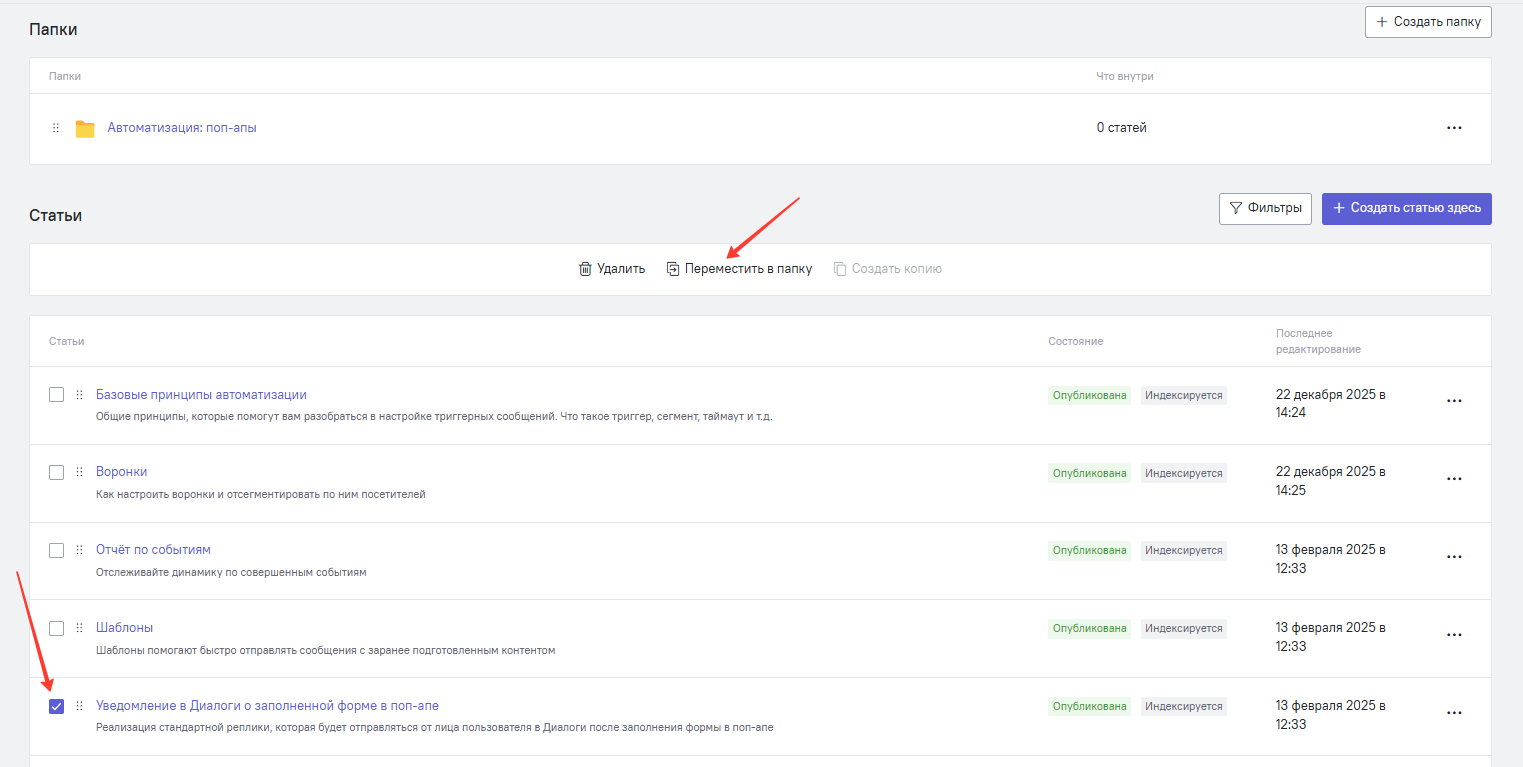Click the Создать папку button
The height and width of the screenshot is (767, 1523).
tap(1427, 22)
